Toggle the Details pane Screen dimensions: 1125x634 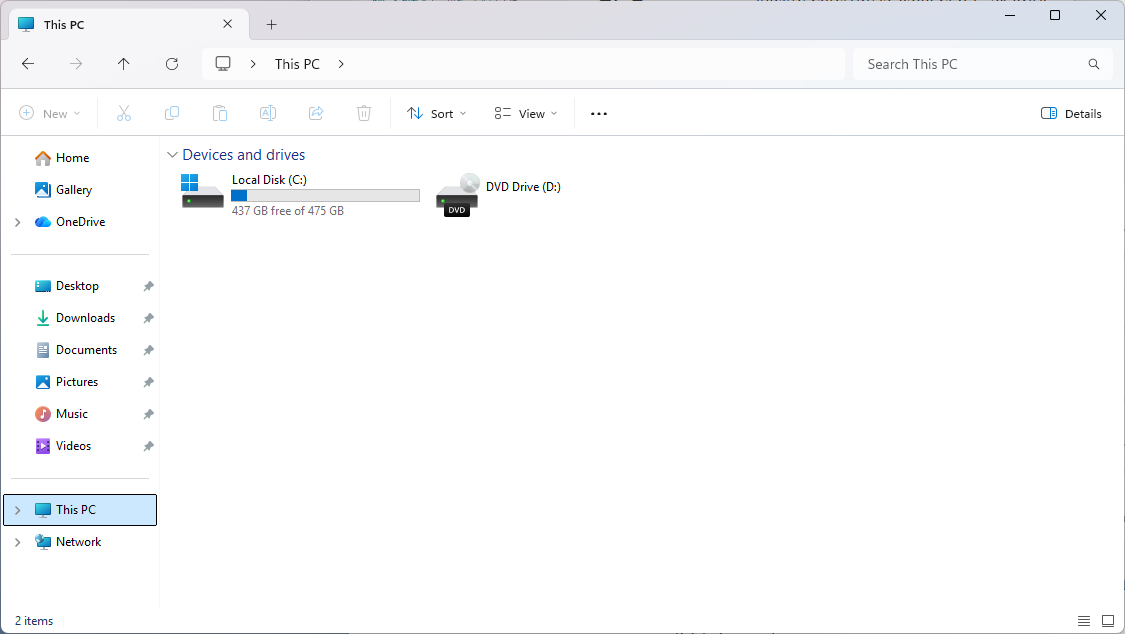click(1071, 114)
